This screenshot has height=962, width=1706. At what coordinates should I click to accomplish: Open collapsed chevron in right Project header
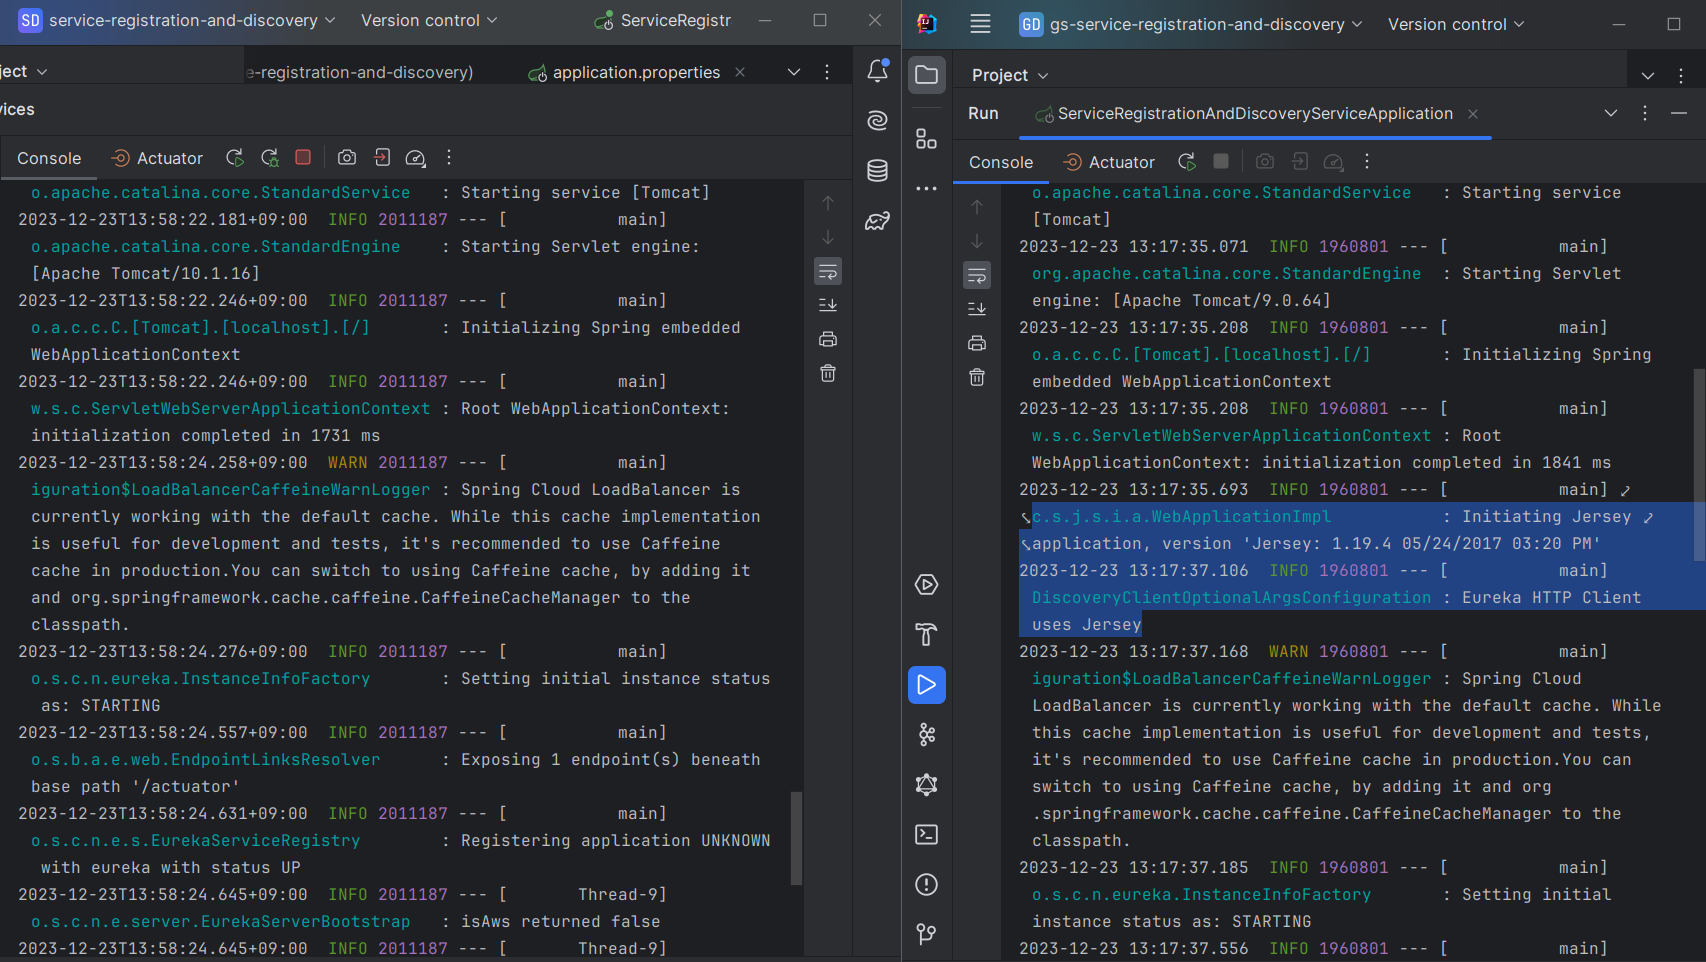click(x=1648, y=76)
